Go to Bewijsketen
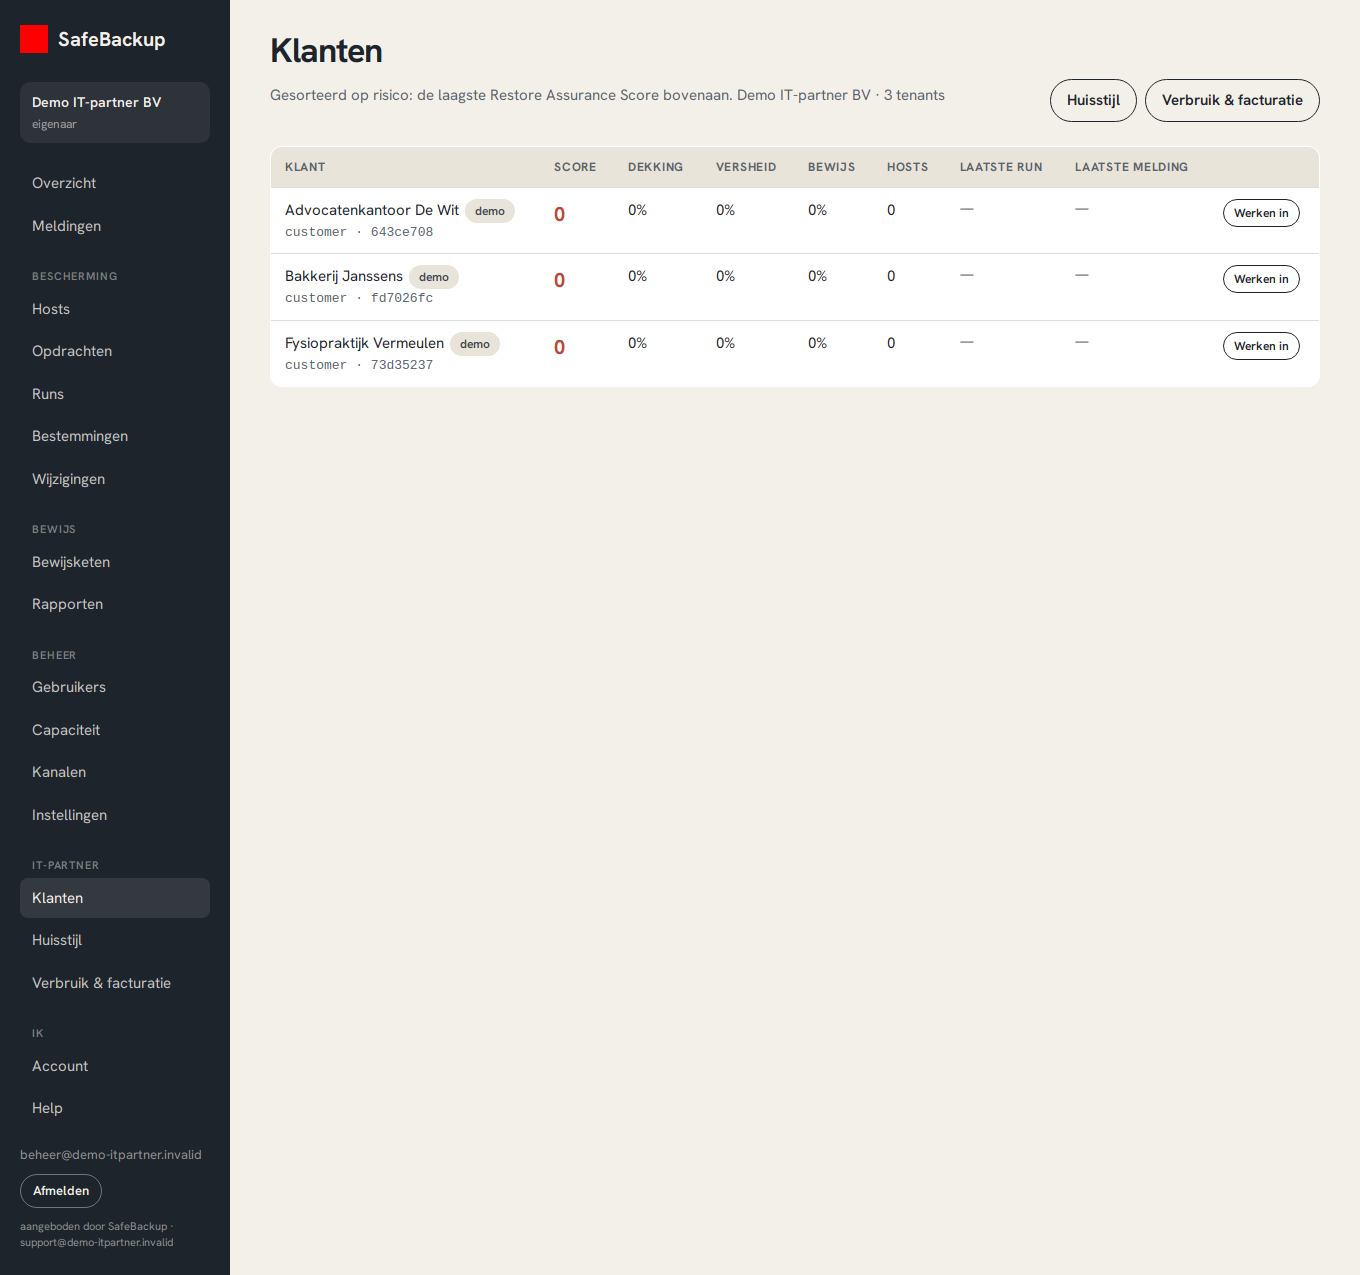This screenshot has width=1360, height=1275. click(x=115, y=562)
